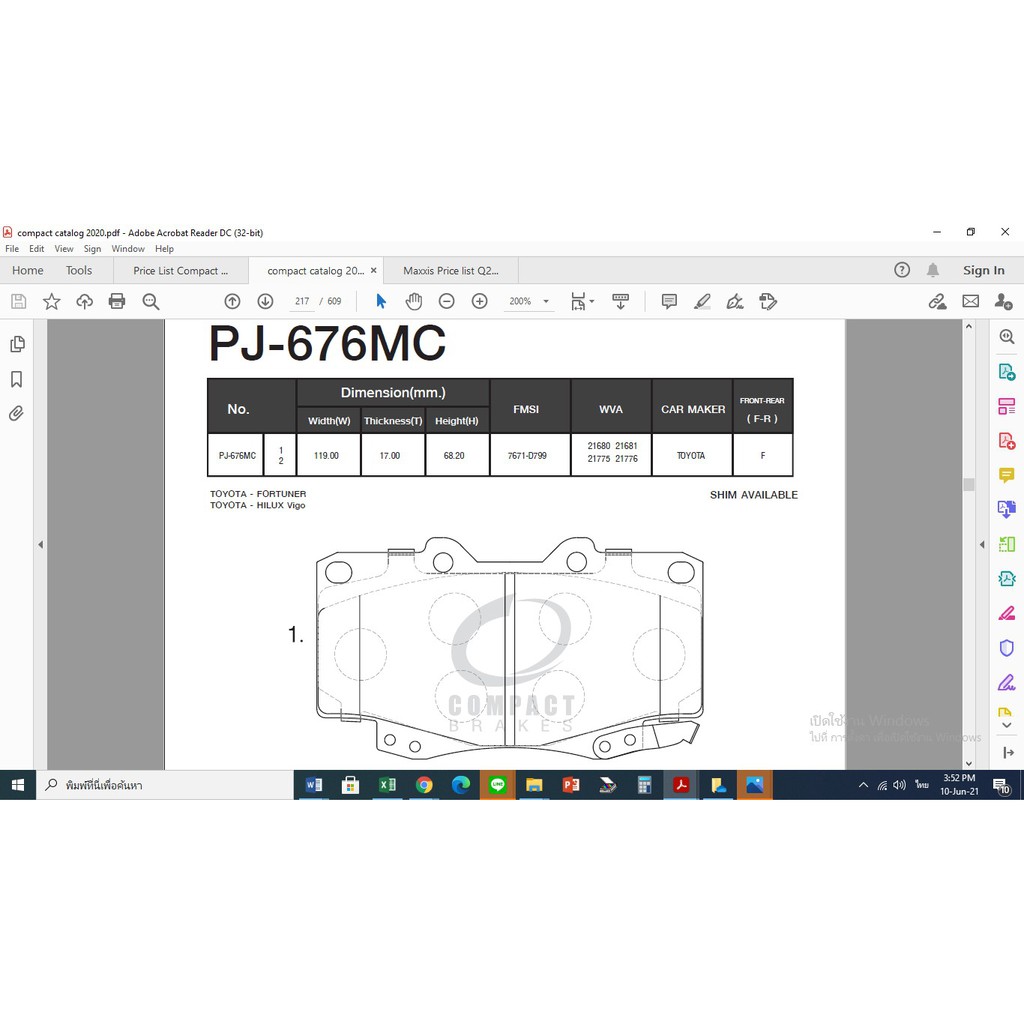Open the page thumbnails panel
Viewport: 1024px width, 1024px height.
18,344
